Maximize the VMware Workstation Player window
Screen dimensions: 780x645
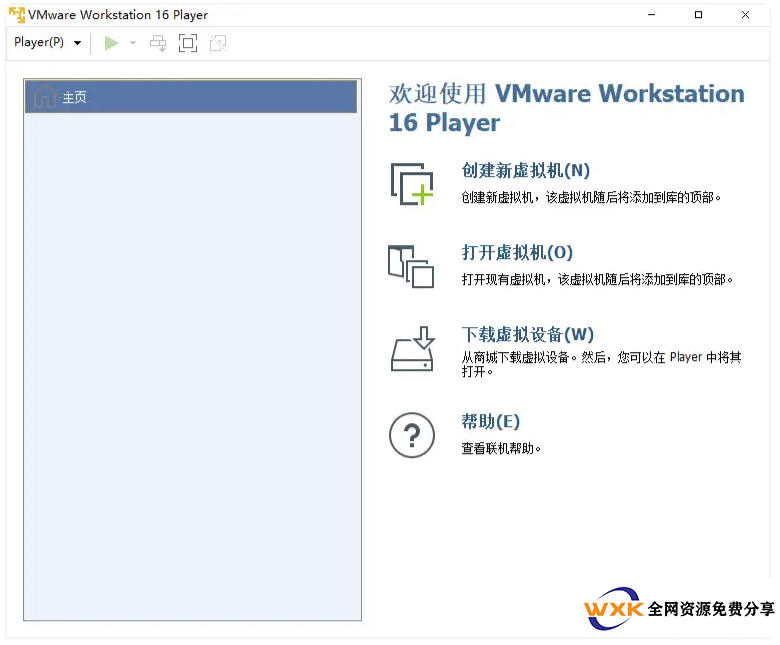point(698,15)
